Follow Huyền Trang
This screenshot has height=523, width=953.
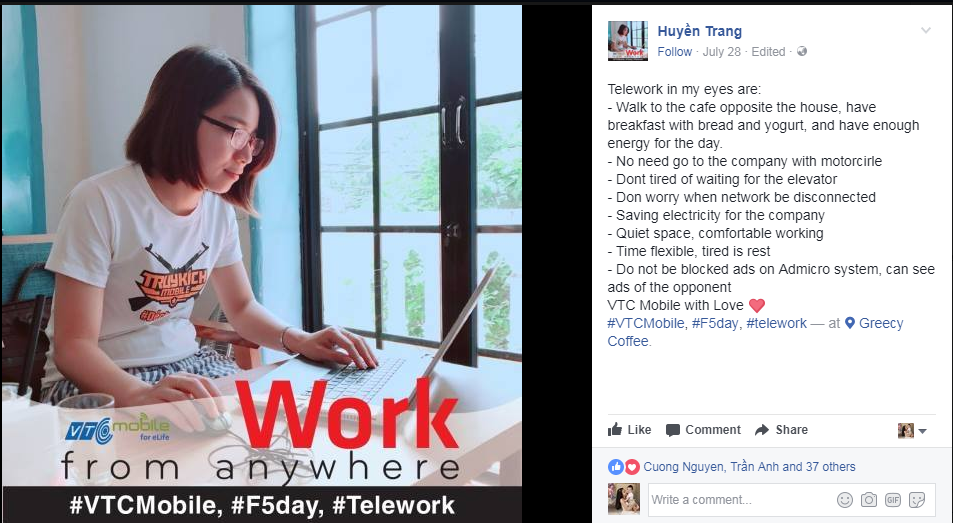click(675, 52)
